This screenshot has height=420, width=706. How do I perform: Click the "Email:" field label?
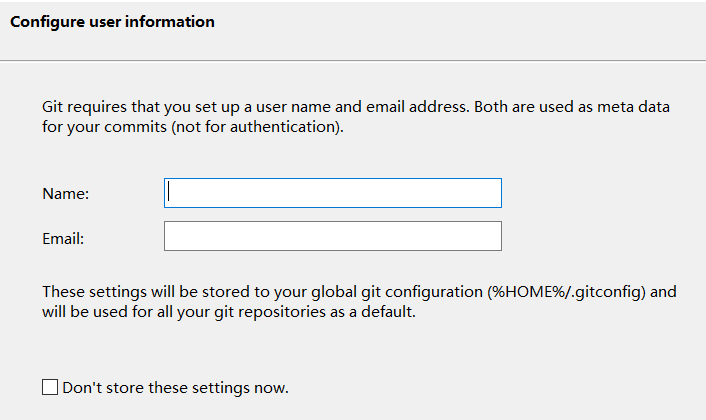[63, 238]
